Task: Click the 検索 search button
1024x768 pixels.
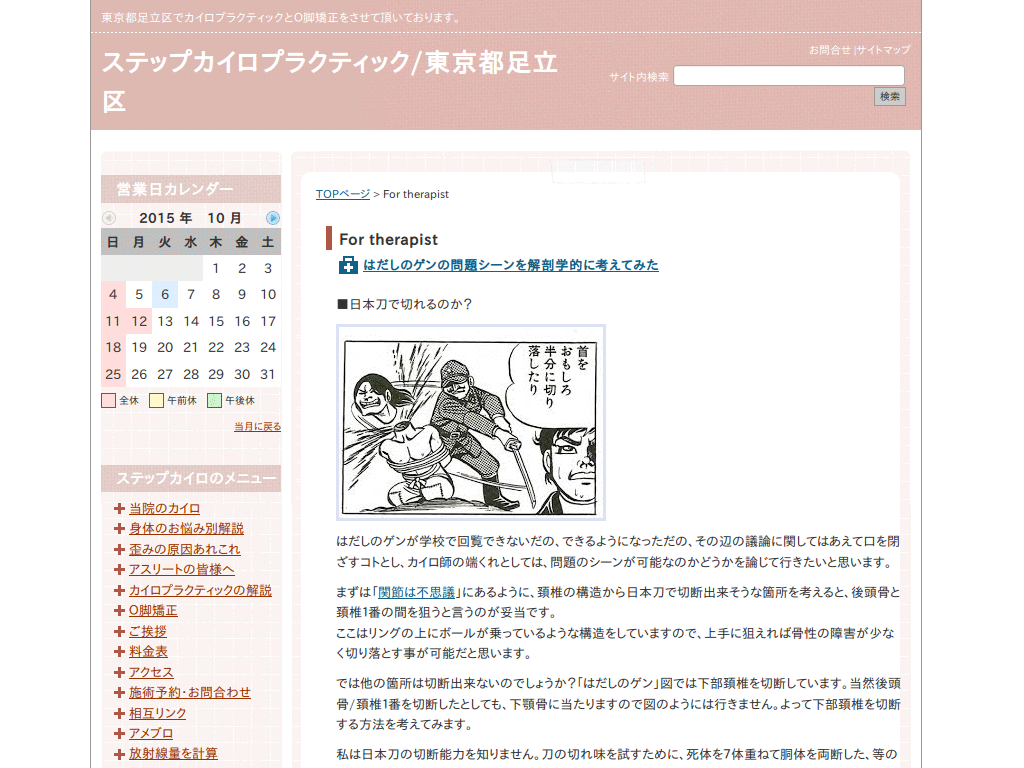Action: click(889, 97)
